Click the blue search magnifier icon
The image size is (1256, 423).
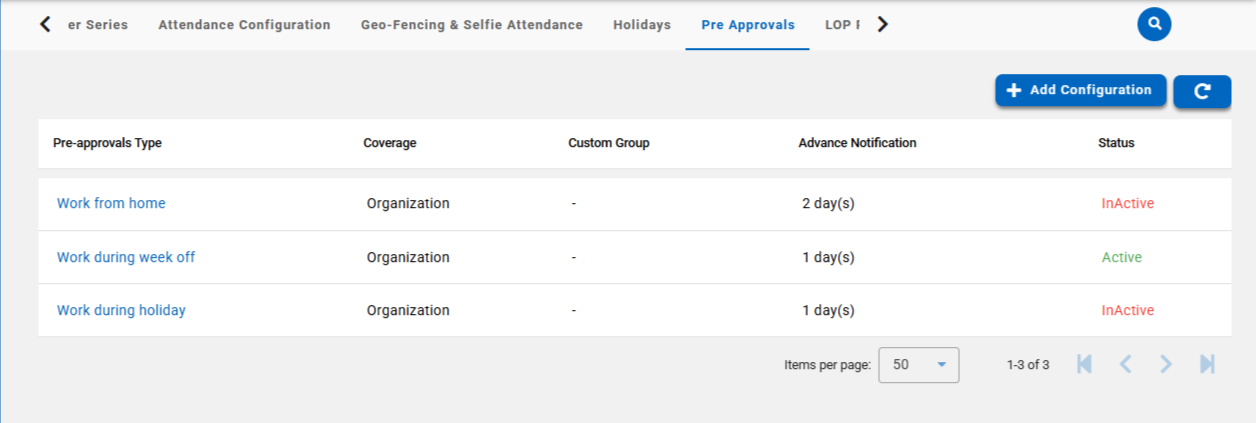click(1154, 24)
